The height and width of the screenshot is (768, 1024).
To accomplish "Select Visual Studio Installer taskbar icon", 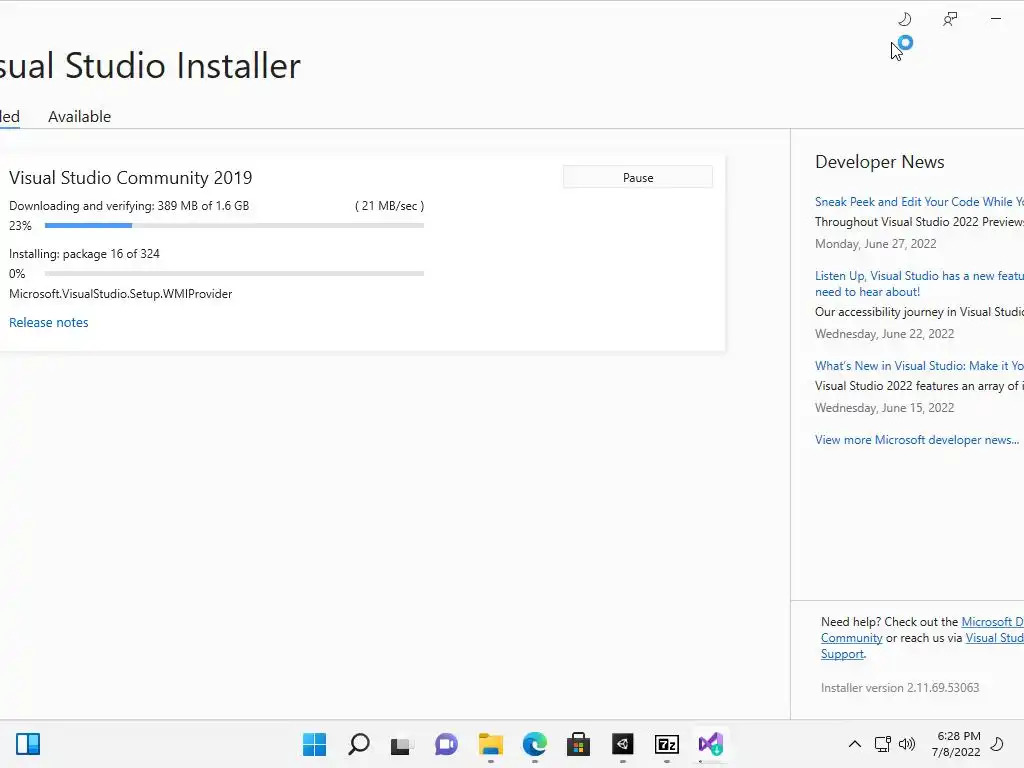I will 711,744.
